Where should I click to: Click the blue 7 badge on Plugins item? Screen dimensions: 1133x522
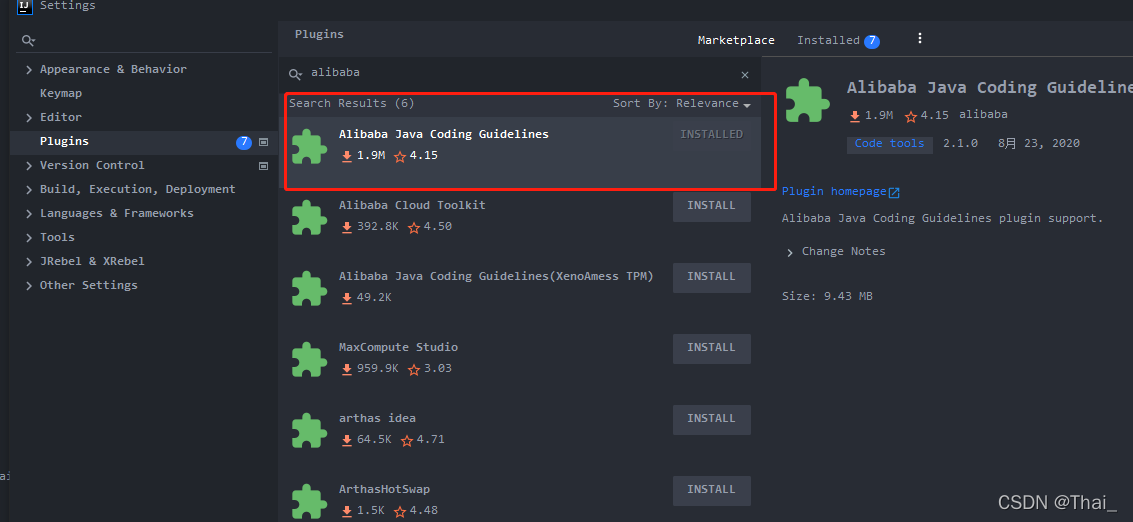coord(244,142)
